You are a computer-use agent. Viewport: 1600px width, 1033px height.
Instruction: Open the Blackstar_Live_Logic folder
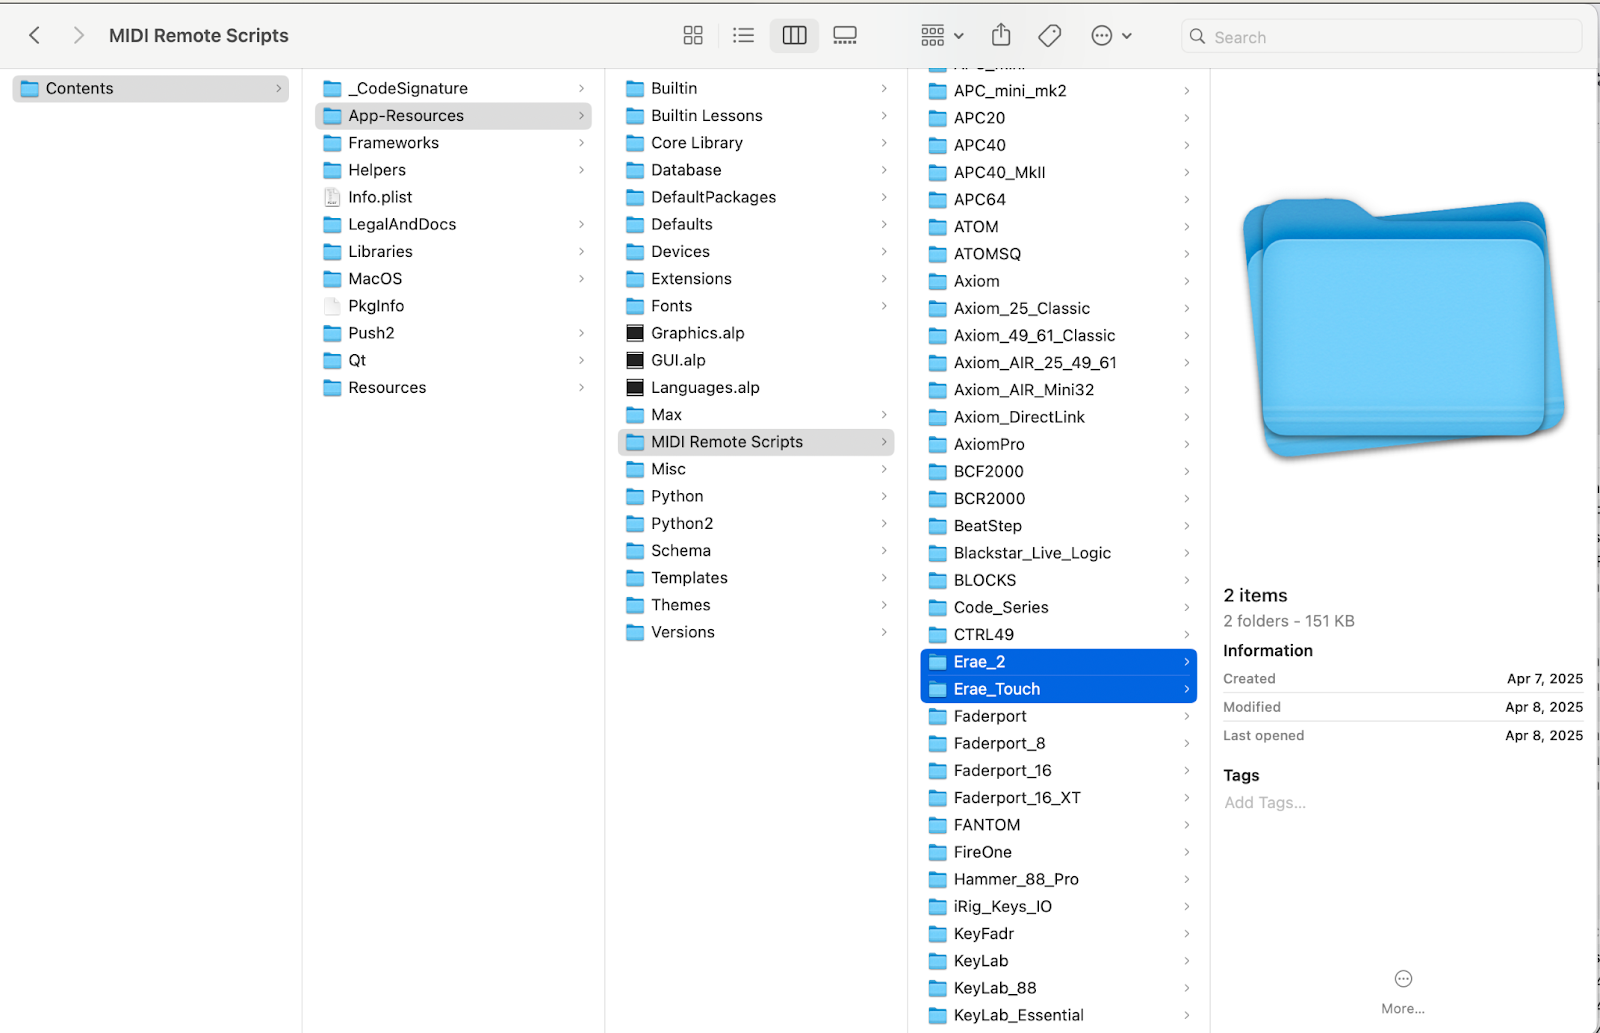[1059, 553]
